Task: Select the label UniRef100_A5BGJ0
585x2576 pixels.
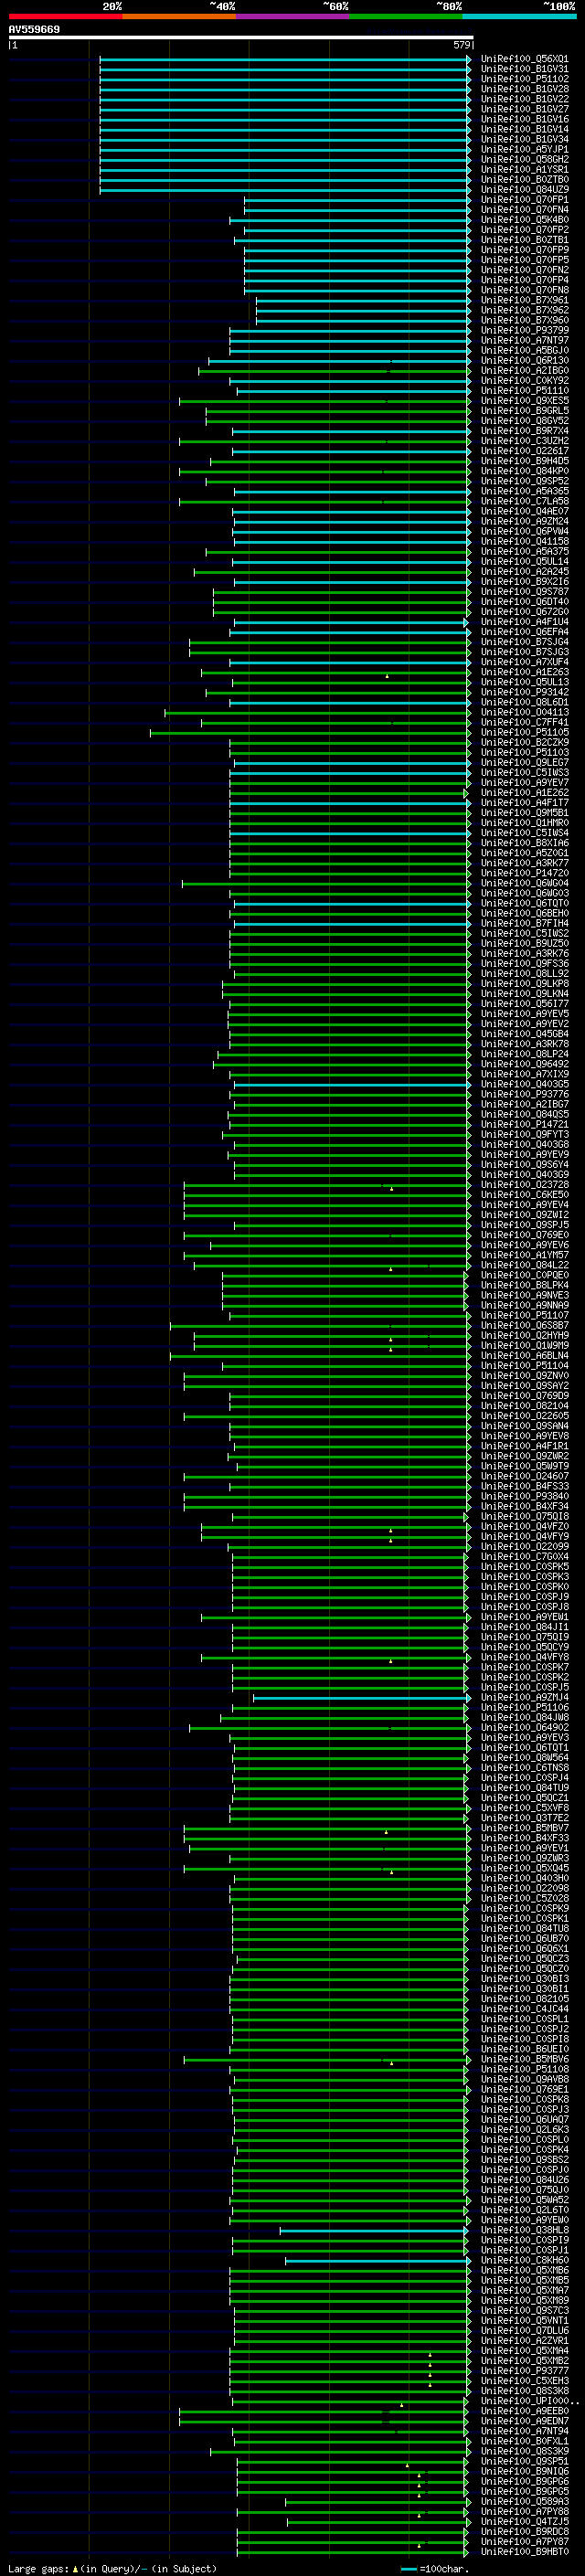Action: coord(525,350)
